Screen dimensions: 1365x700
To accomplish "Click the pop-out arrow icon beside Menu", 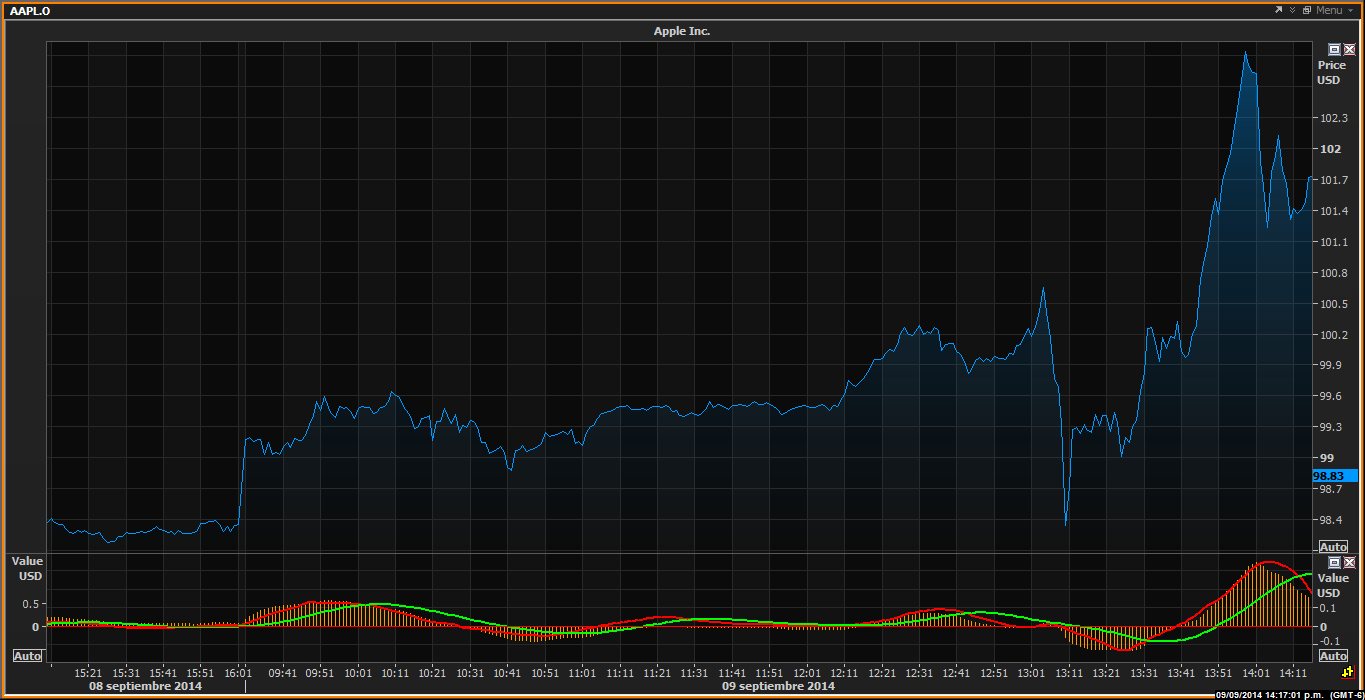I will (x=1278, y=10).
